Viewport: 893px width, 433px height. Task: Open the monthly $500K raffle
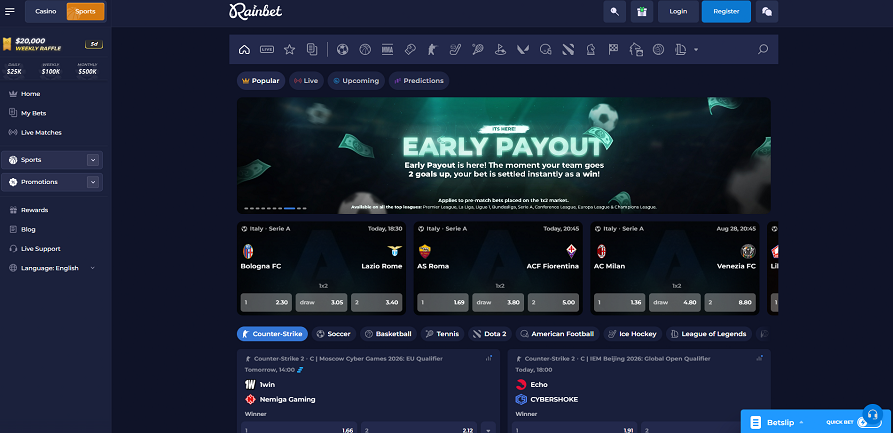(87, 70)
